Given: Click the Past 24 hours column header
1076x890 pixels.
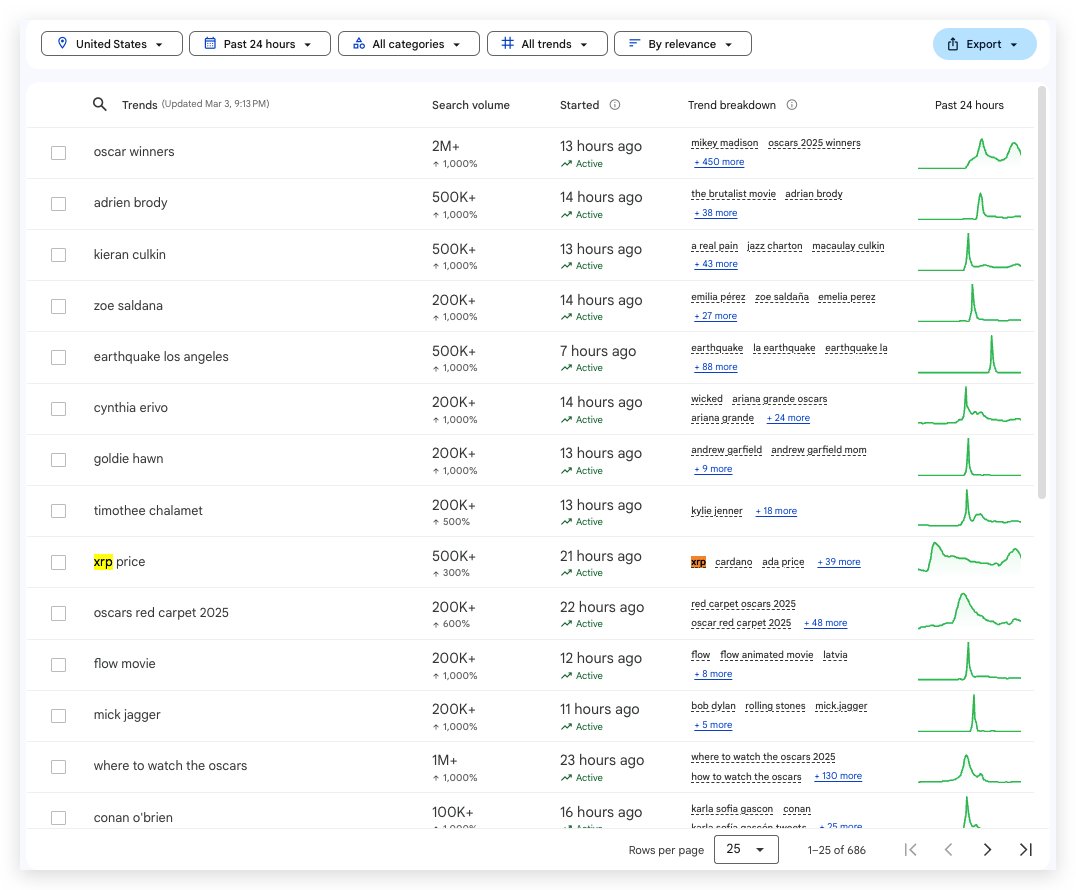Looking at the screenshot, I should (969, 105).
